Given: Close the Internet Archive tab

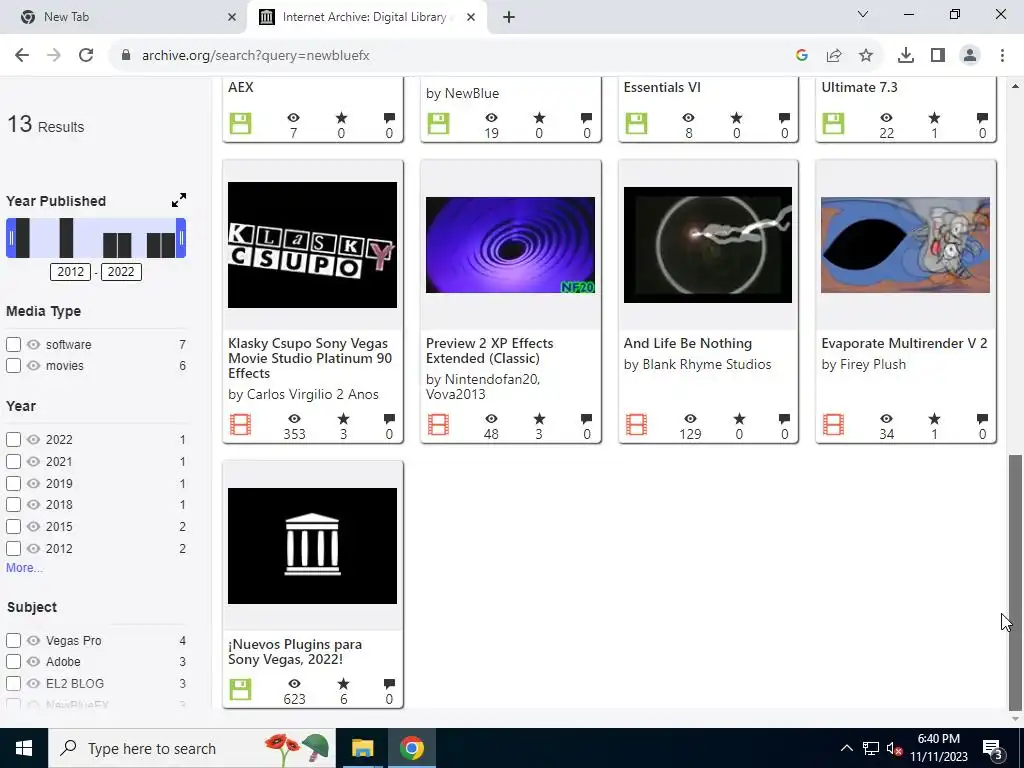Looking at the screenshot, I should tap(471, 17).
